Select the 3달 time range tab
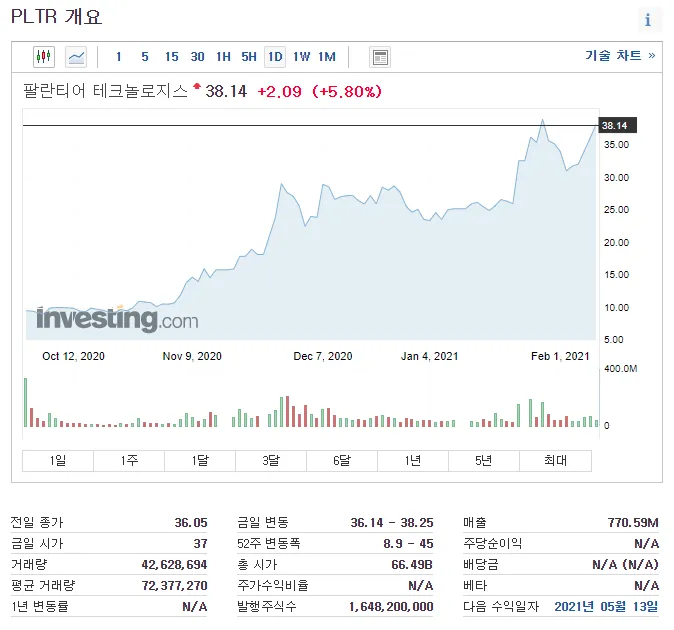 click(271, 461)
